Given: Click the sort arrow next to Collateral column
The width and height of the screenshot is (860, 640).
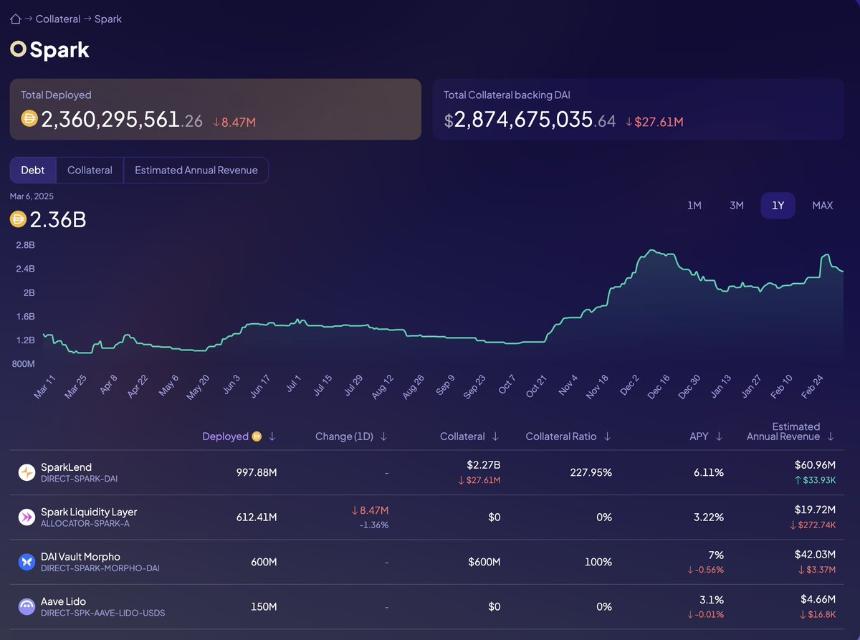Looking at the screenshot, I should [495, 437].
